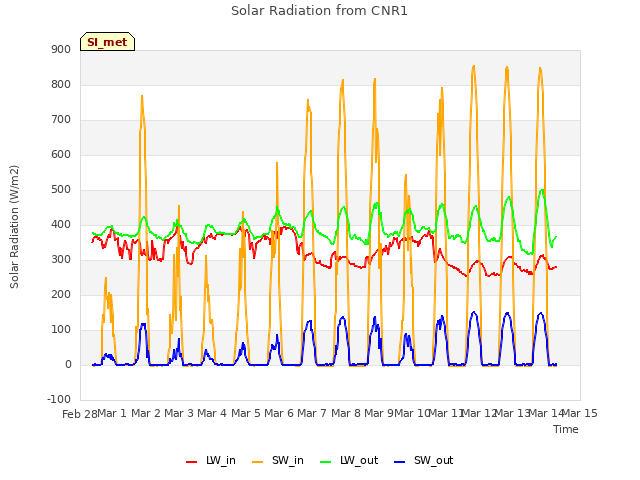The width and height of the screenshot is (640, 480).
Task: Click the Time x-axis title
Action: [566, 429]
